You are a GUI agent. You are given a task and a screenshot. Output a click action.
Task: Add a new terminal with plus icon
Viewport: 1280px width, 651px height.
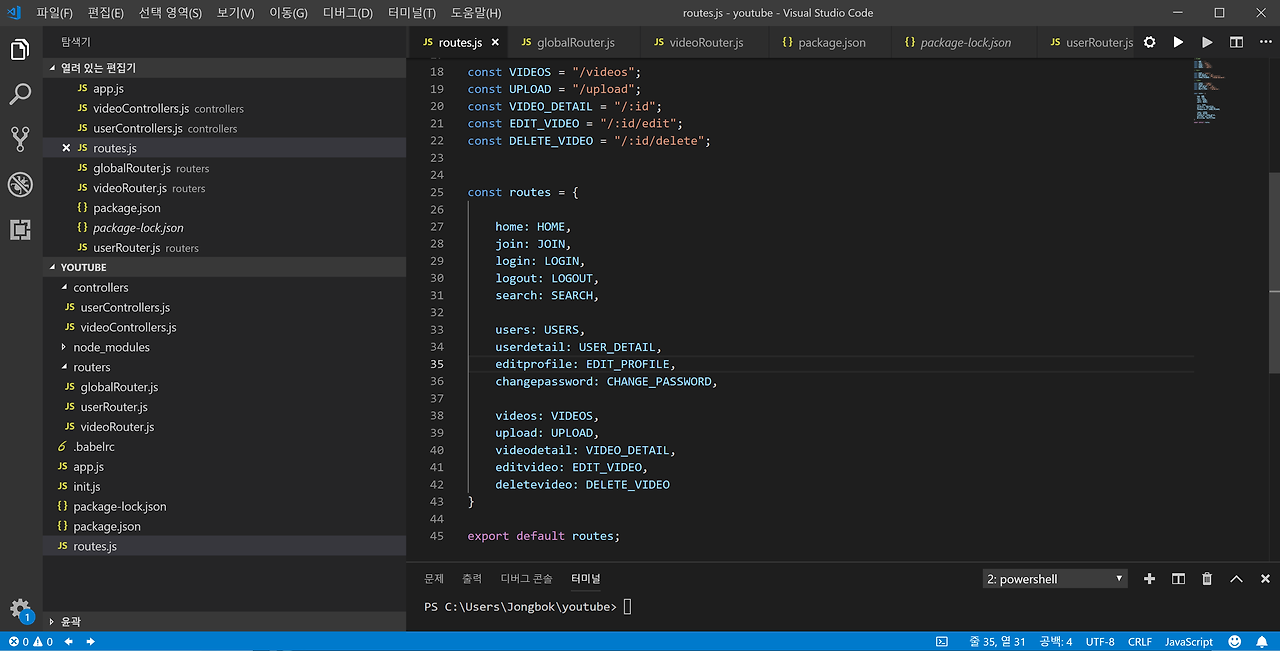pyautogui.click(x=1149, y=579)
